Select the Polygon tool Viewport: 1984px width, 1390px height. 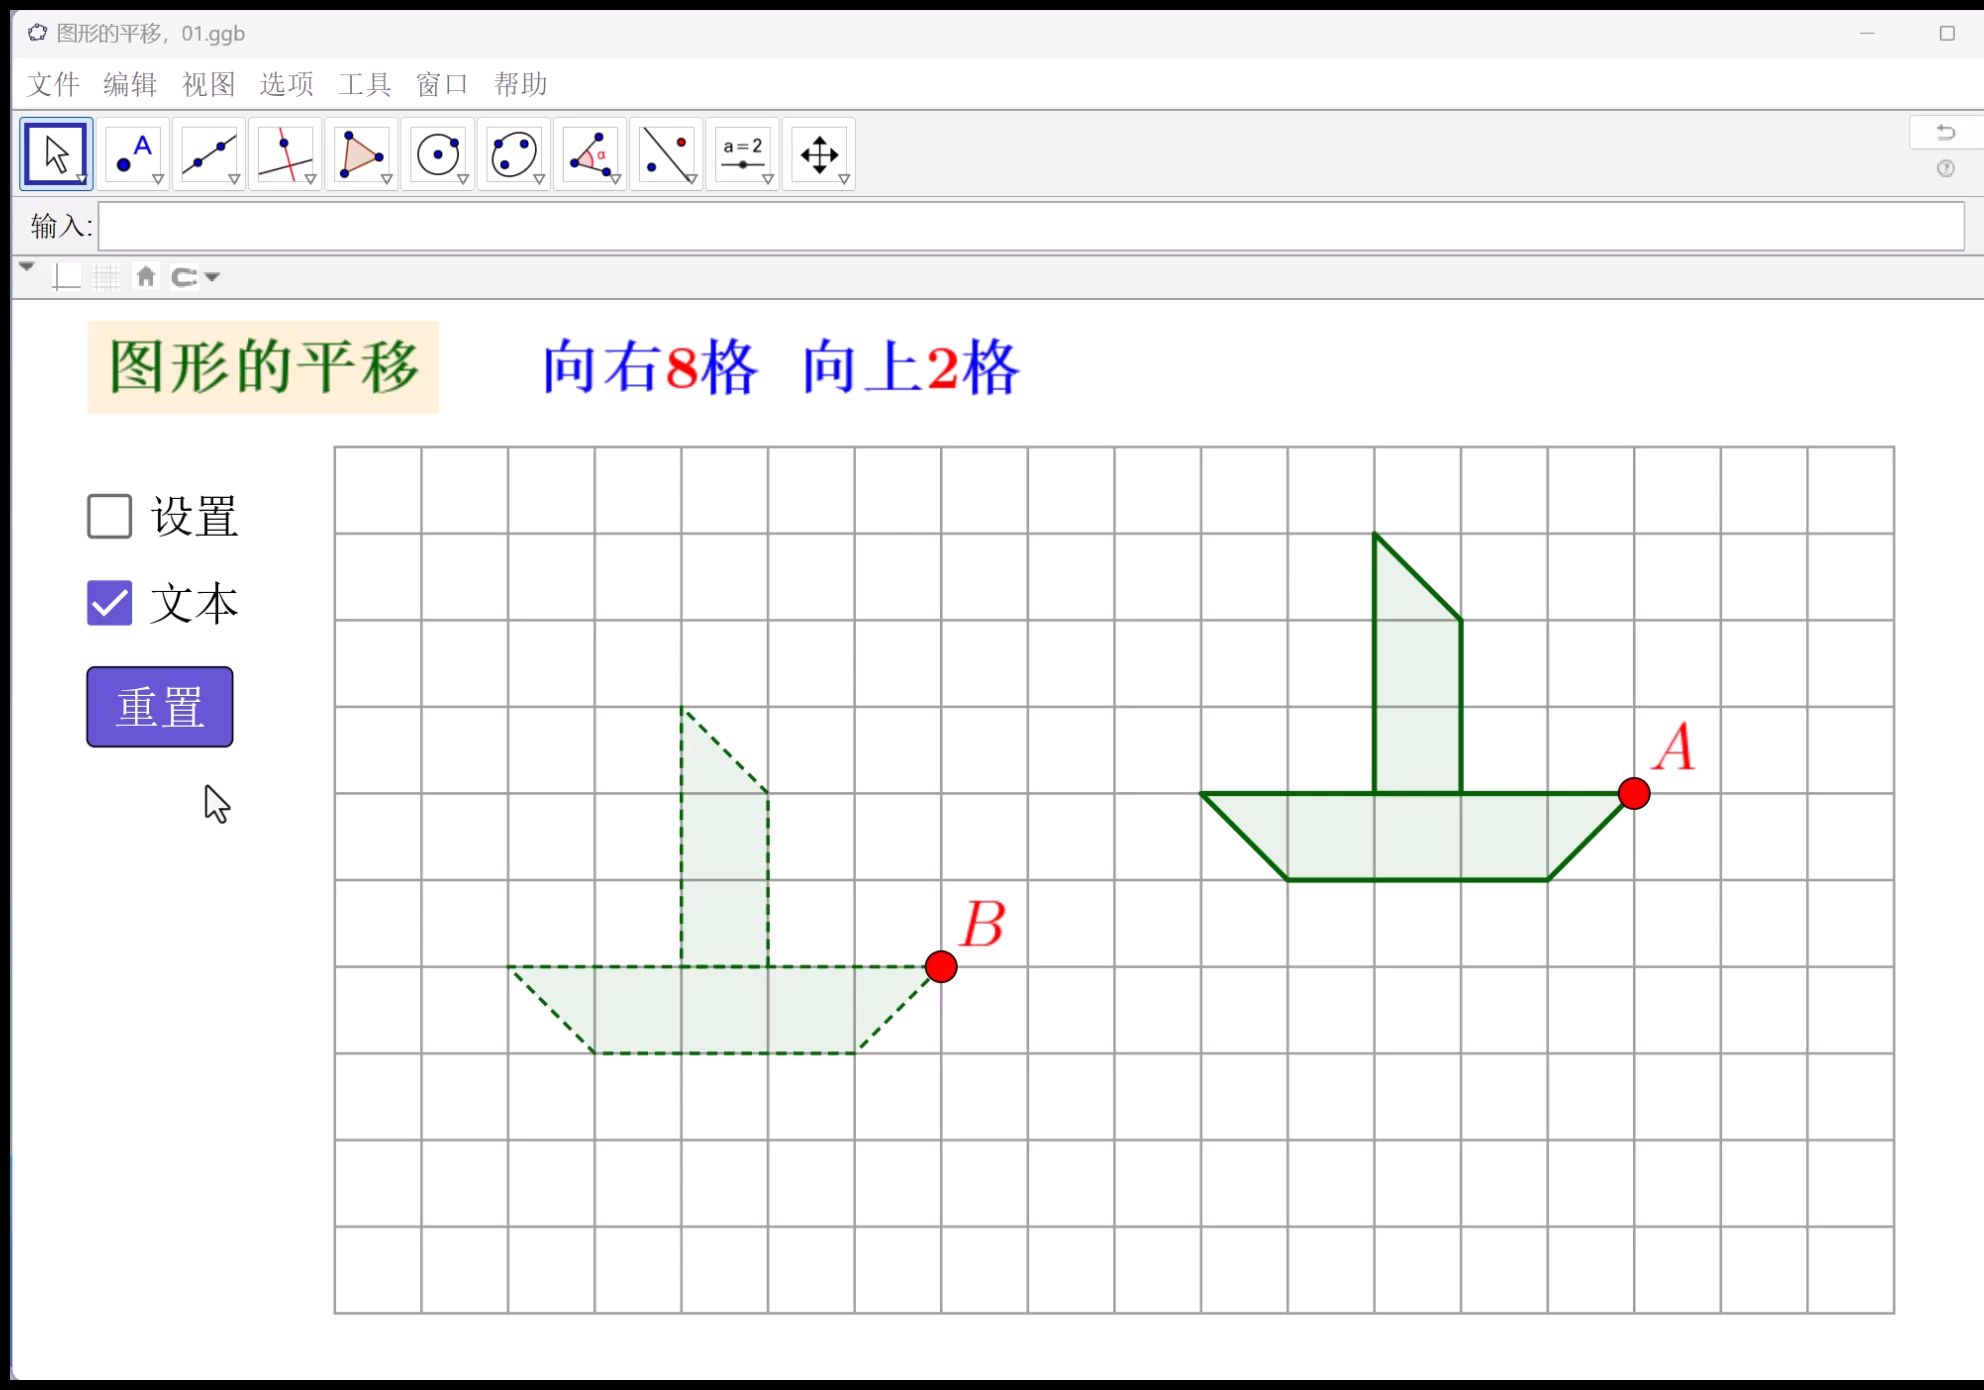[x=361, y=154]
